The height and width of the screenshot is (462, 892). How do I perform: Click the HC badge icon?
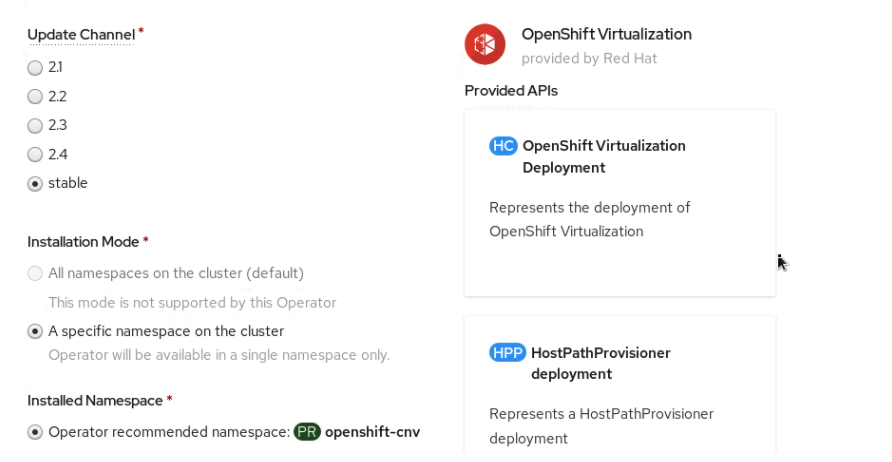(x=503, y=146)
